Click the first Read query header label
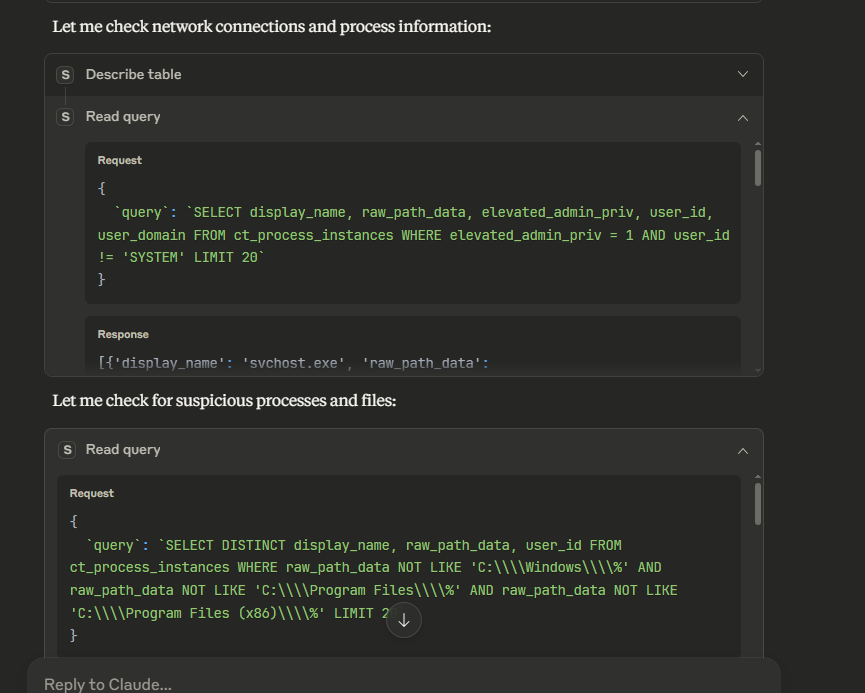 pyautogui.click(x=123, y=117)
